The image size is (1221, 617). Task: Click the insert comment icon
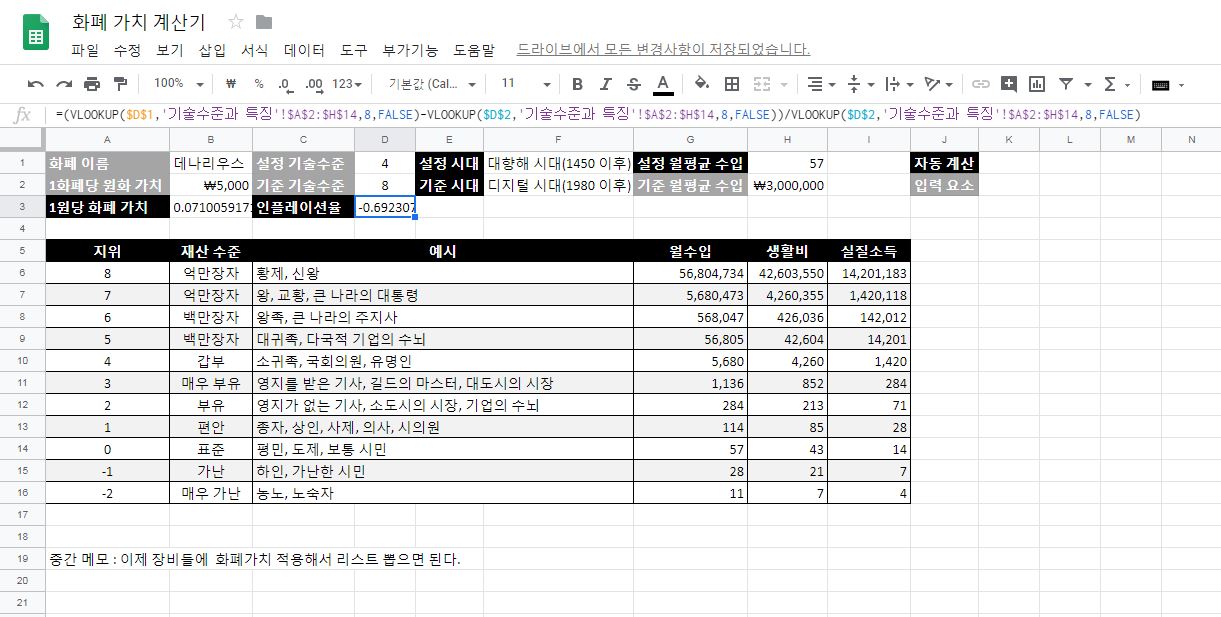tap(1009, 84)
